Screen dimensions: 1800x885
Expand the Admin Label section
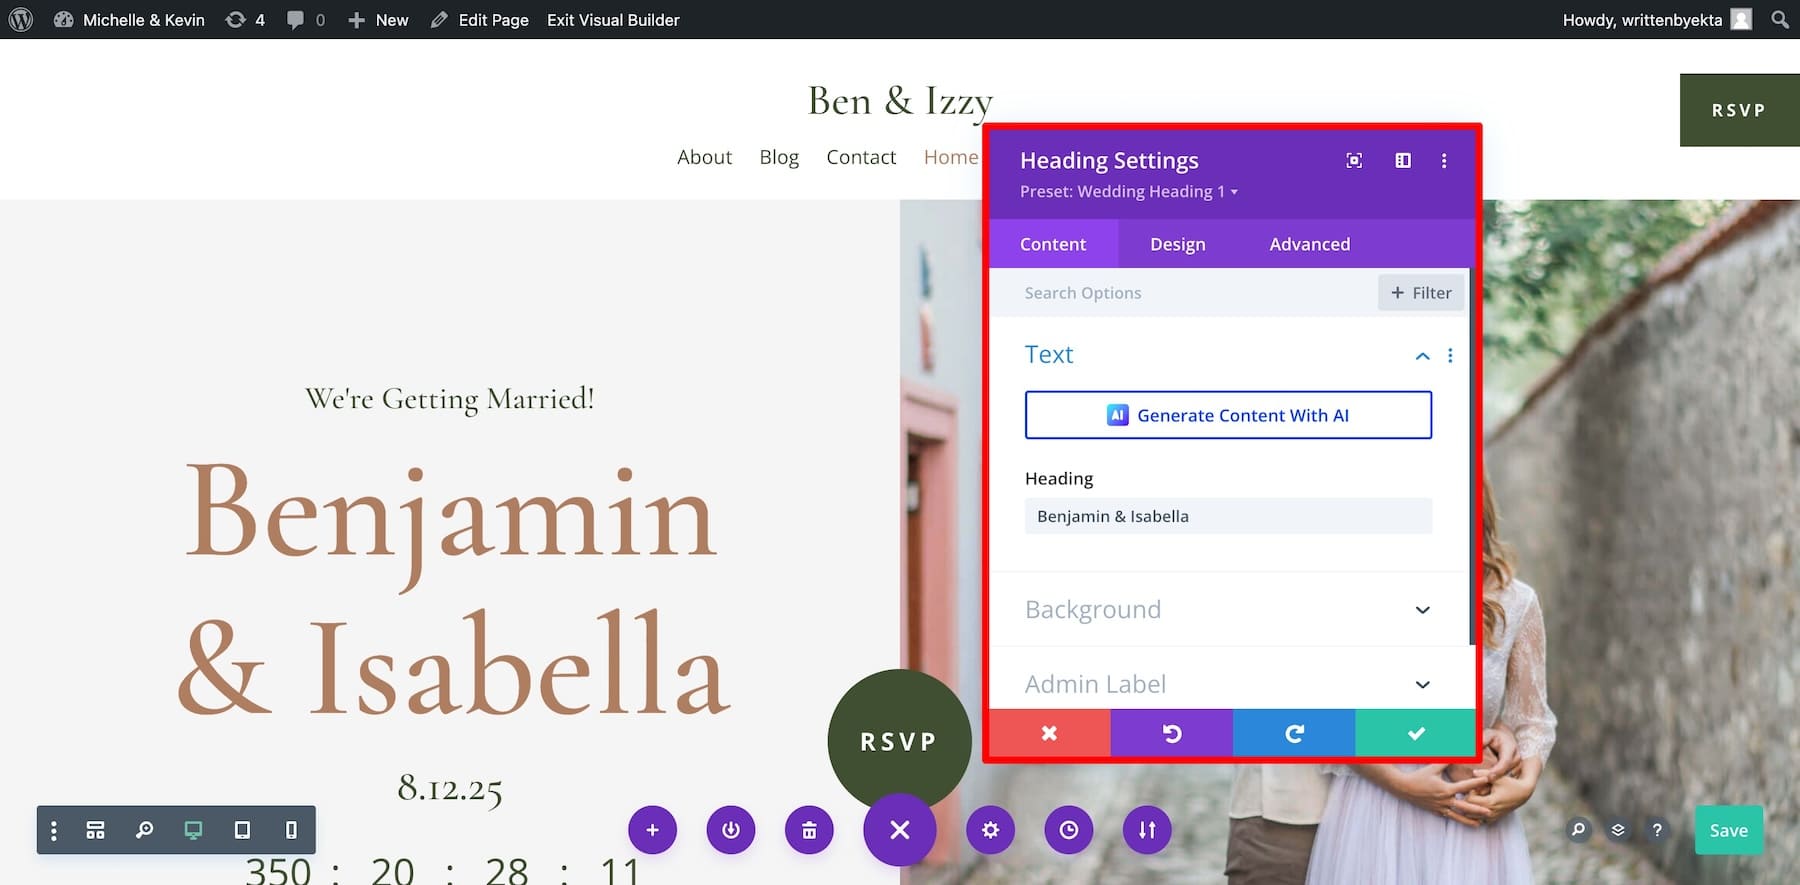pyautogui.click(x=1228, y=684)
